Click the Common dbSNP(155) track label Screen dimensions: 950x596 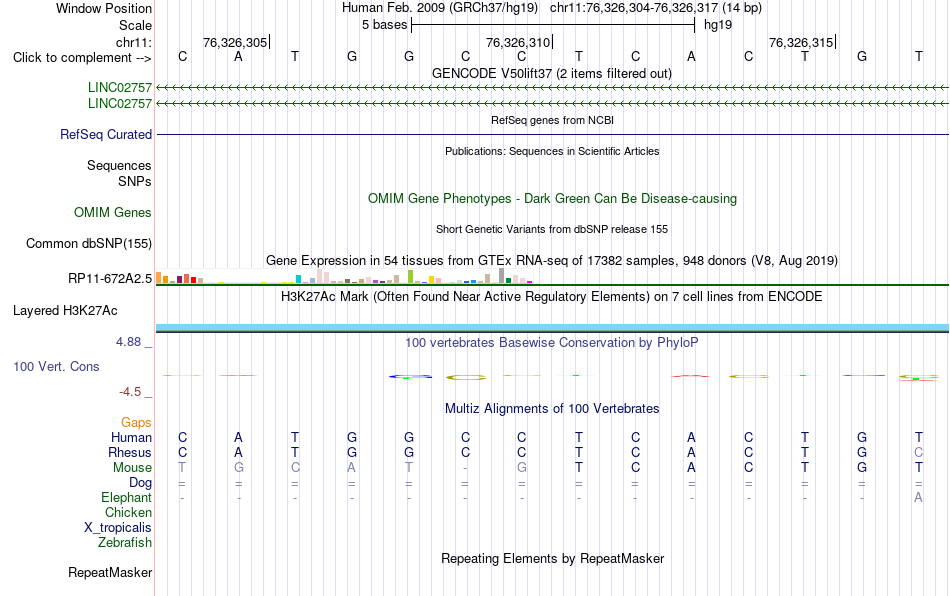[x=89, y=243]
